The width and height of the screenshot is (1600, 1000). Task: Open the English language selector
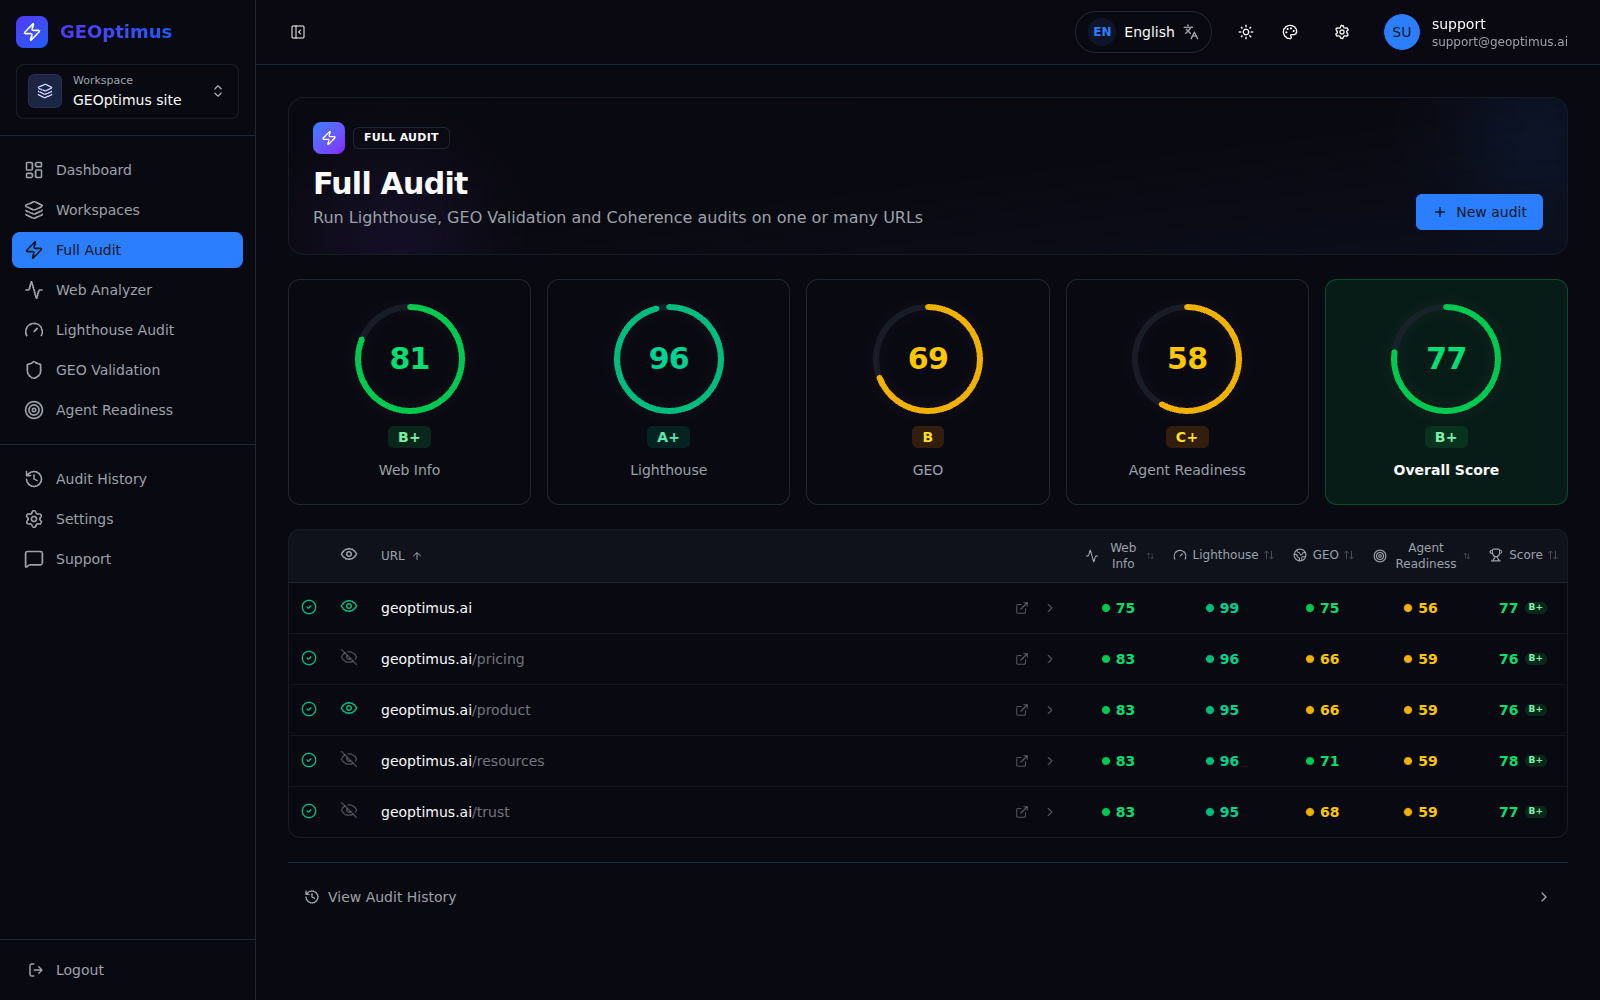coord(1143,32)
